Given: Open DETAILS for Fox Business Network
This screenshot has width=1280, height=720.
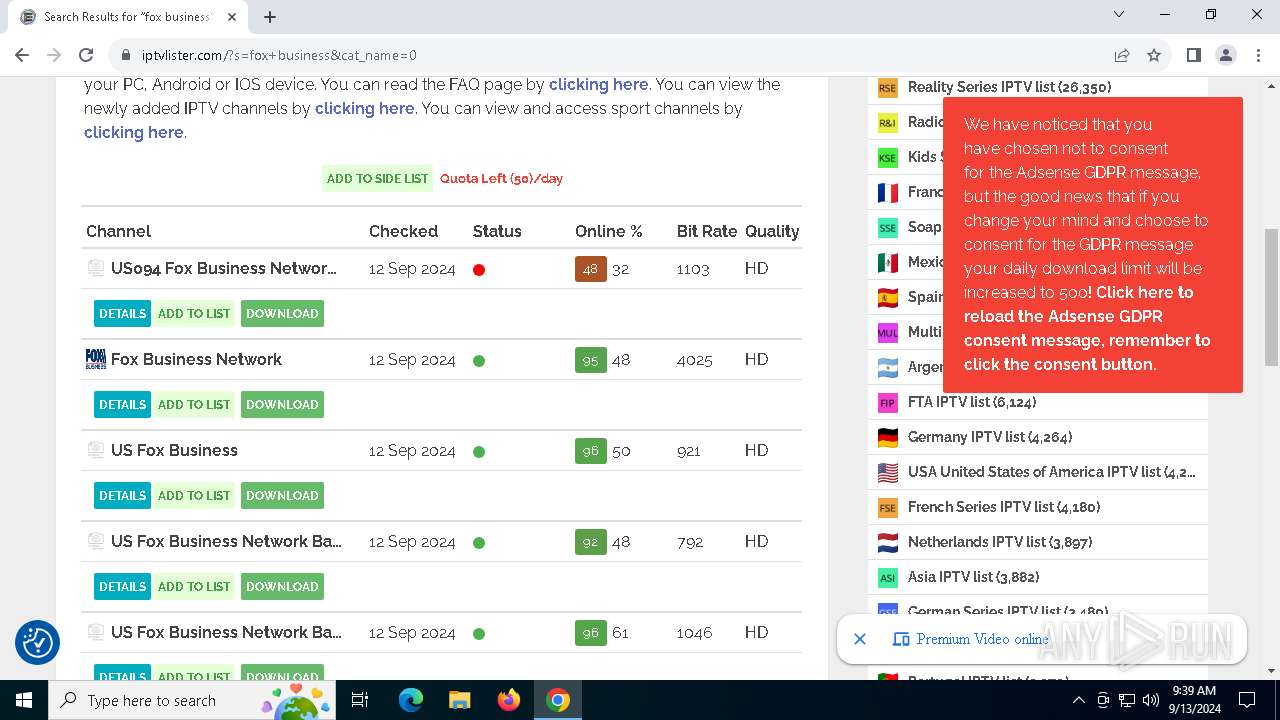Looking at the screenshot, I should tap(122, 404).
